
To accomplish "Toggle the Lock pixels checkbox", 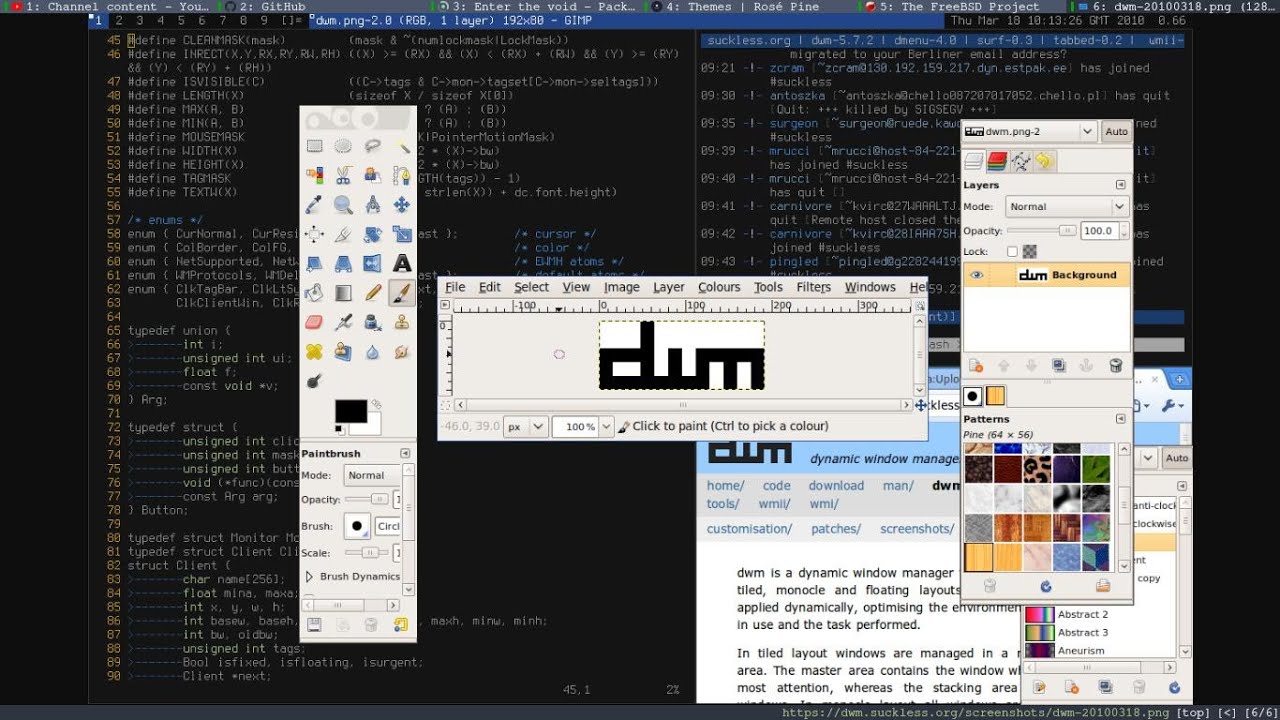I will point(1012,252).
